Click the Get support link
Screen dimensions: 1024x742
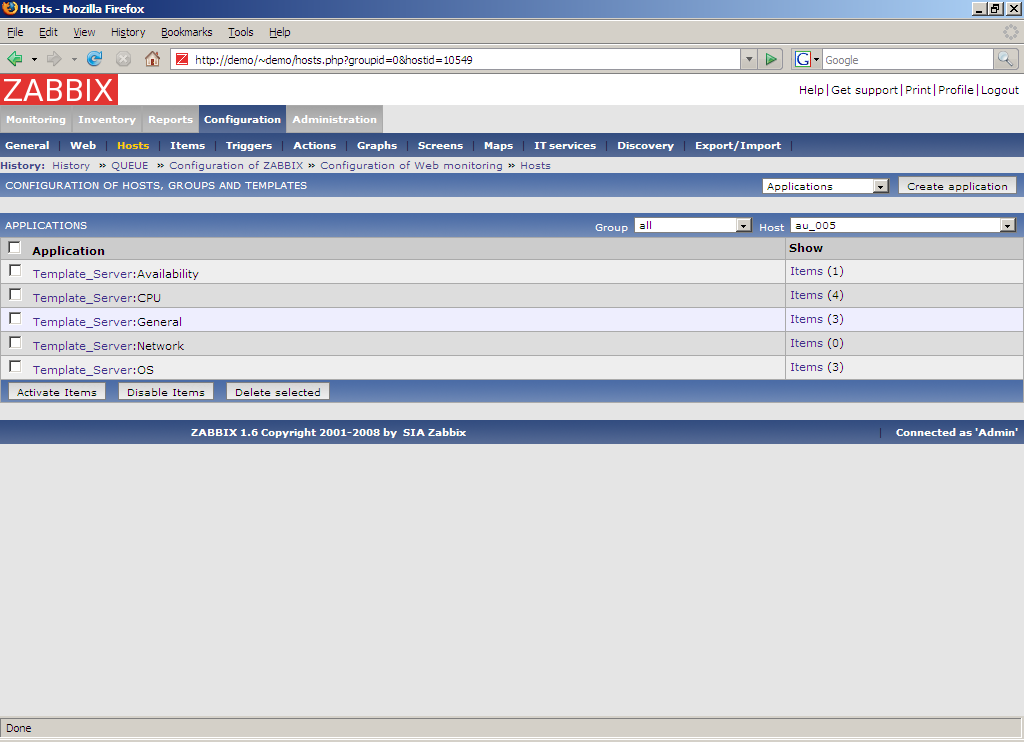pos(864,90)
